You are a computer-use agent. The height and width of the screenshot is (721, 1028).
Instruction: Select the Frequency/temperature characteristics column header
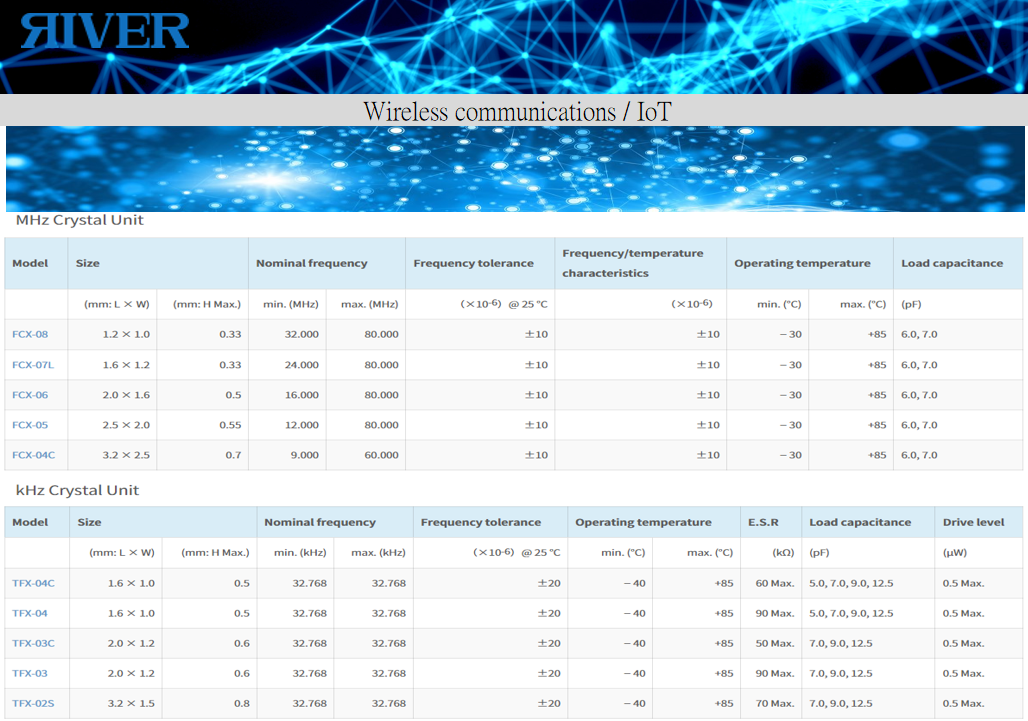point(632,263)
